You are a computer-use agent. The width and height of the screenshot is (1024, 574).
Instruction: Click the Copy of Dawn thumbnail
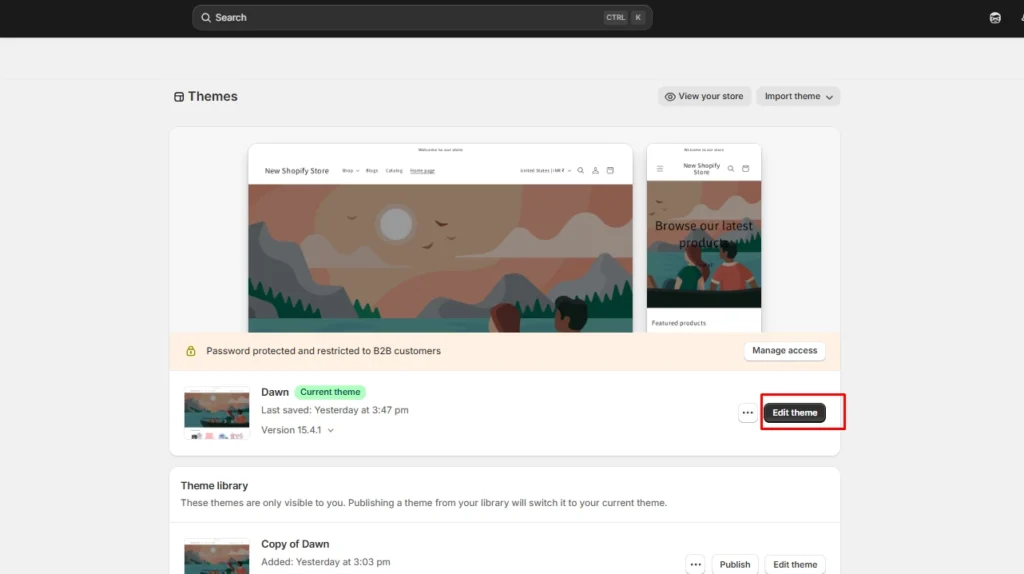point(217,556)
